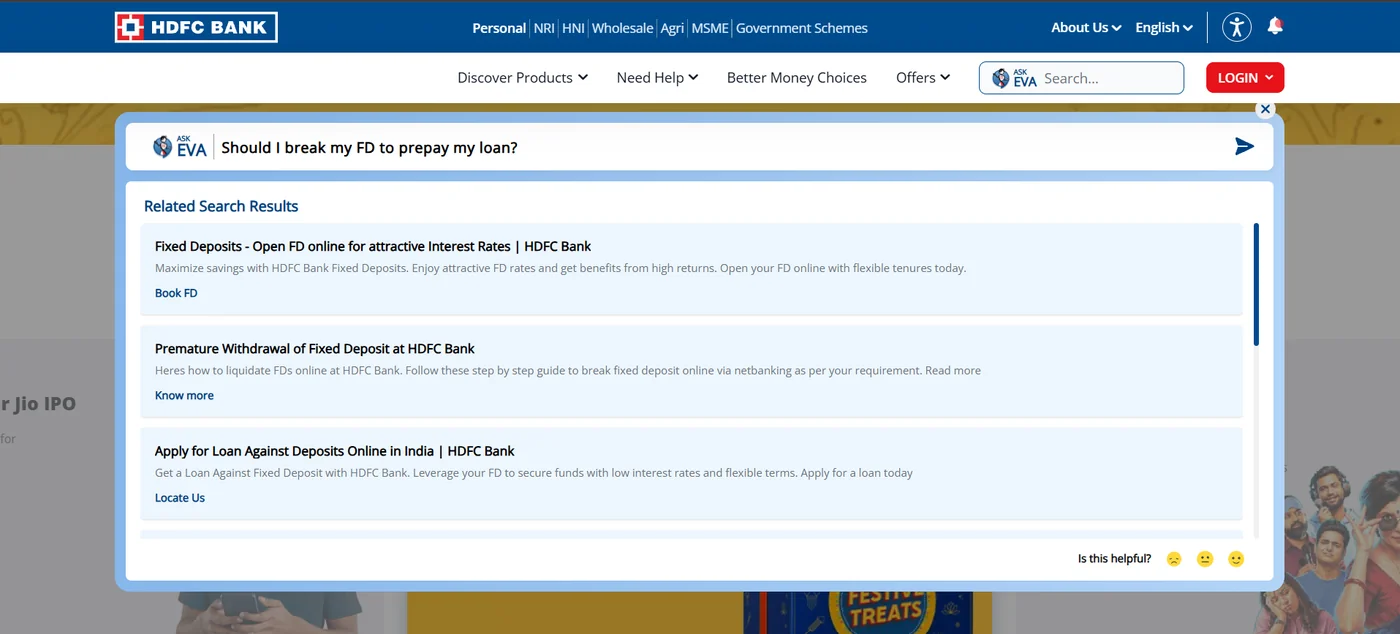This screenshot has width=1400, height=634.
Task: Open the LOGIN dropdown button
Action: coord(1245,78)
